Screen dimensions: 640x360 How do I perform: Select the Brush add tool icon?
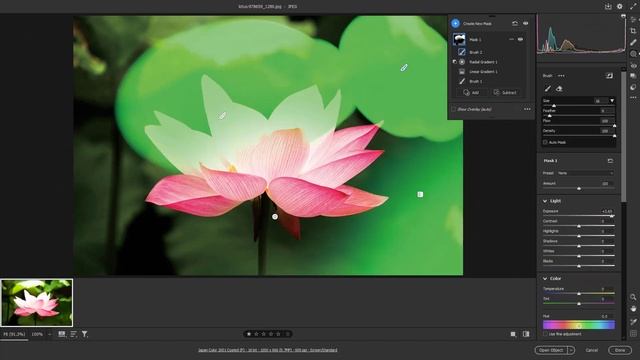point(548,89)
